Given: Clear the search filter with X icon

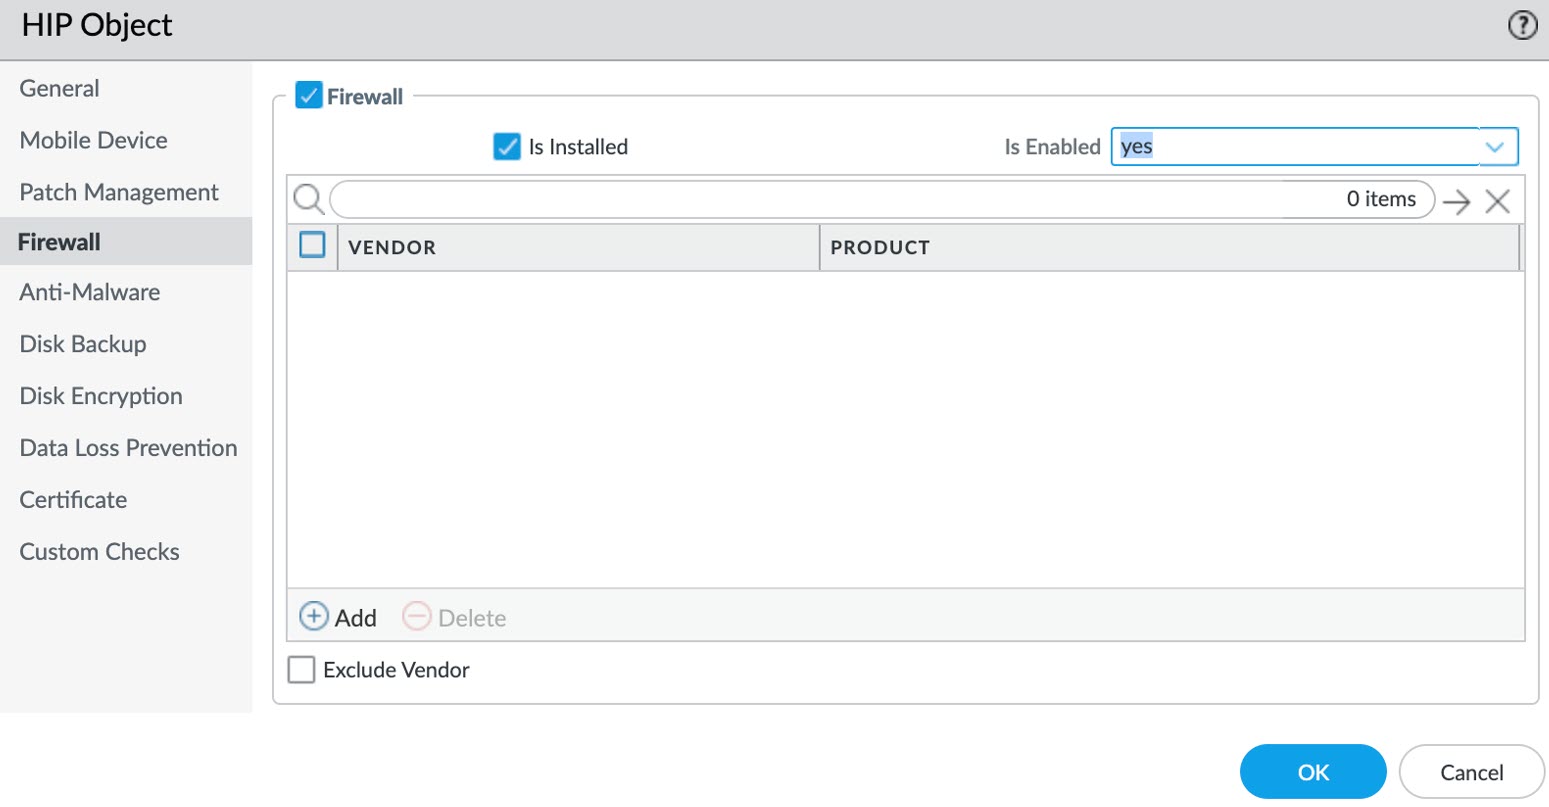Looking at the screenshot, I should click(x=1497, y=202).
